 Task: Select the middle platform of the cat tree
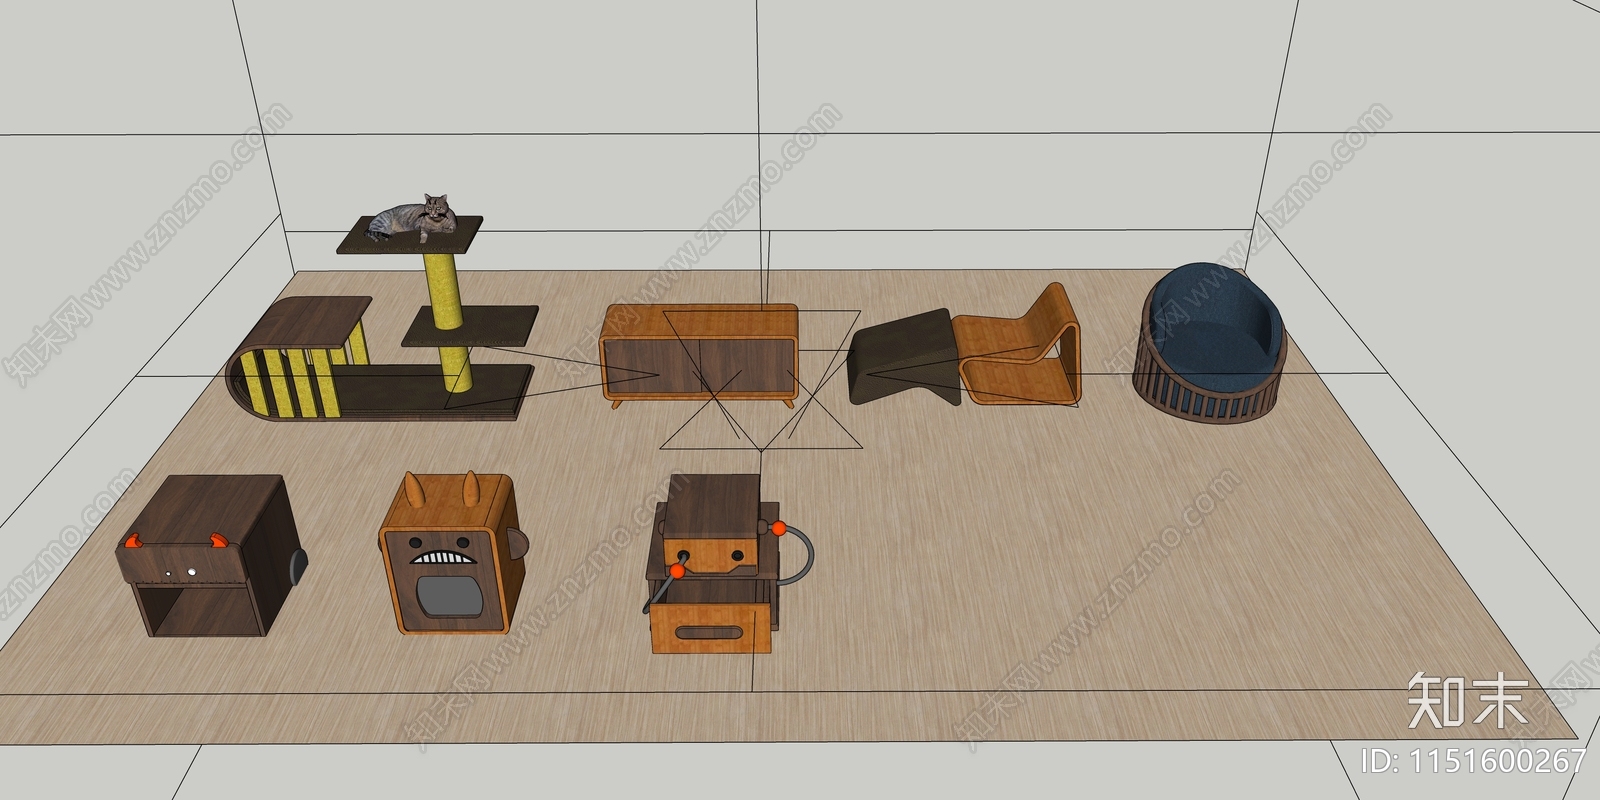pos(470,326)
